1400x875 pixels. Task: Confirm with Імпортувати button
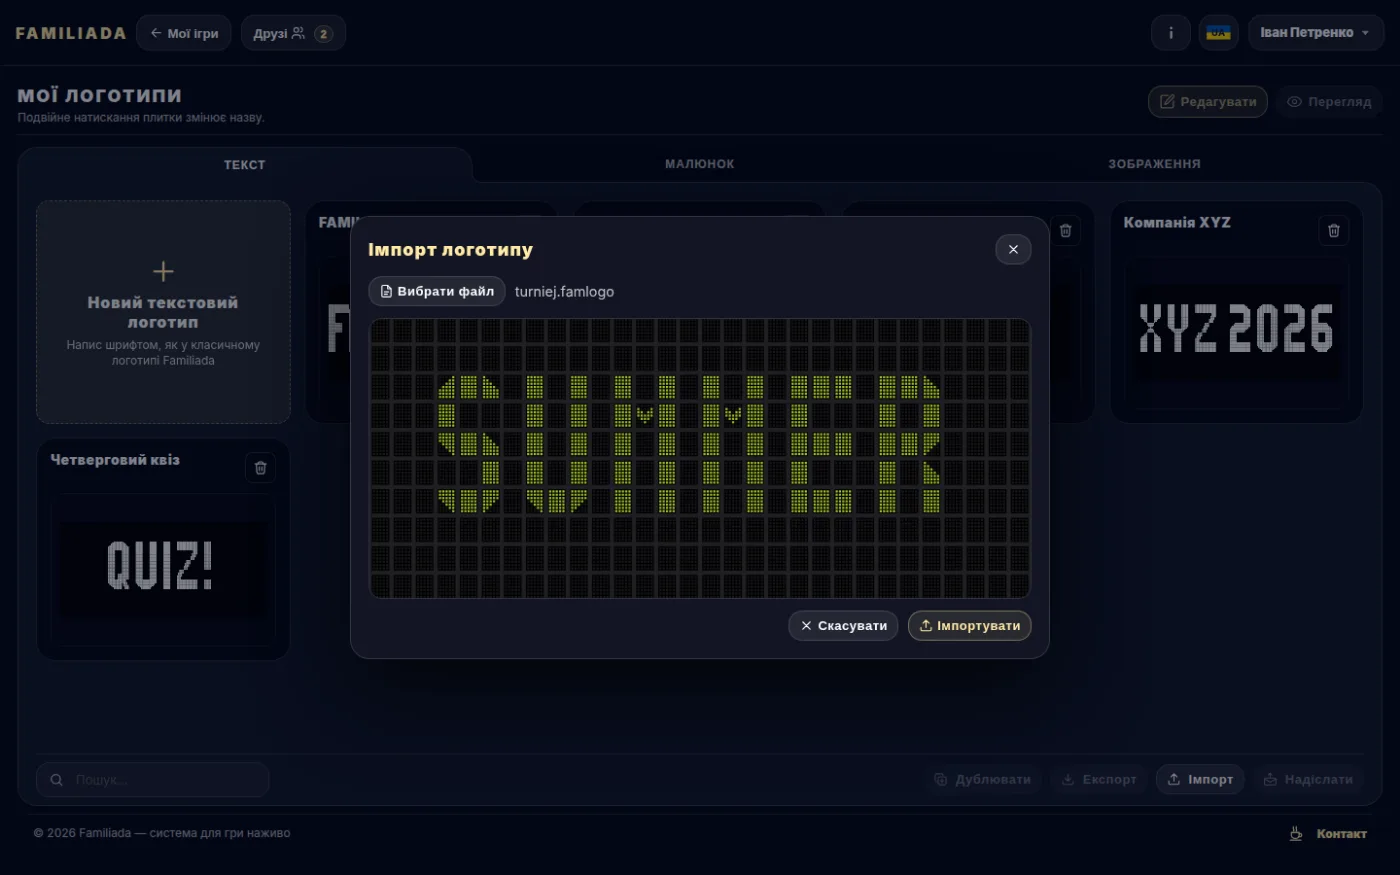[969, 625]
